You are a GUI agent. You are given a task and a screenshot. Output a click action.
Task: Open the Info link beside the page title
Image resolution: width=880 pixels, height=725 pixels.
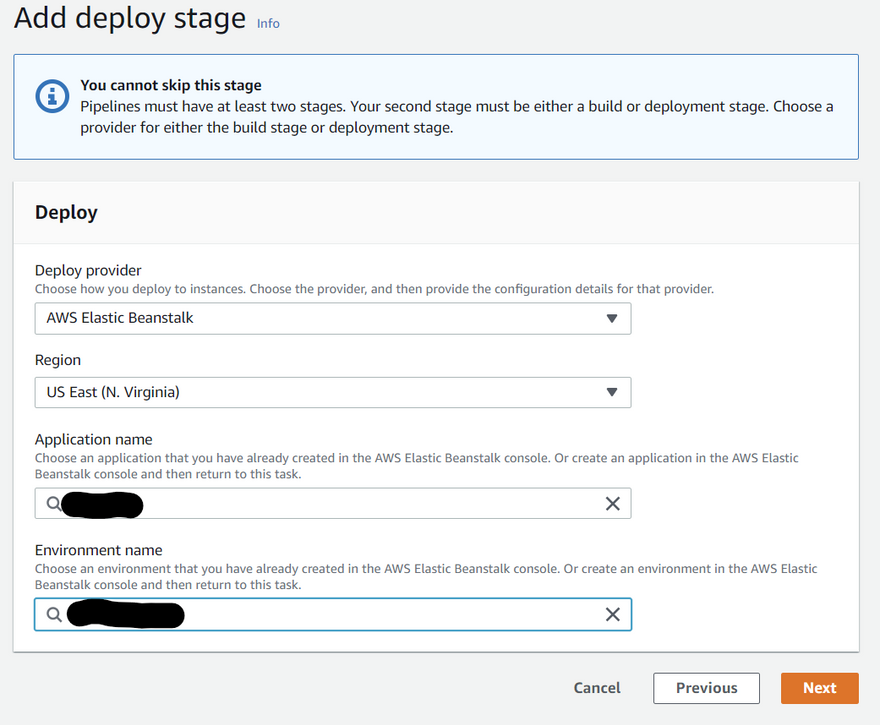[268, 23]
